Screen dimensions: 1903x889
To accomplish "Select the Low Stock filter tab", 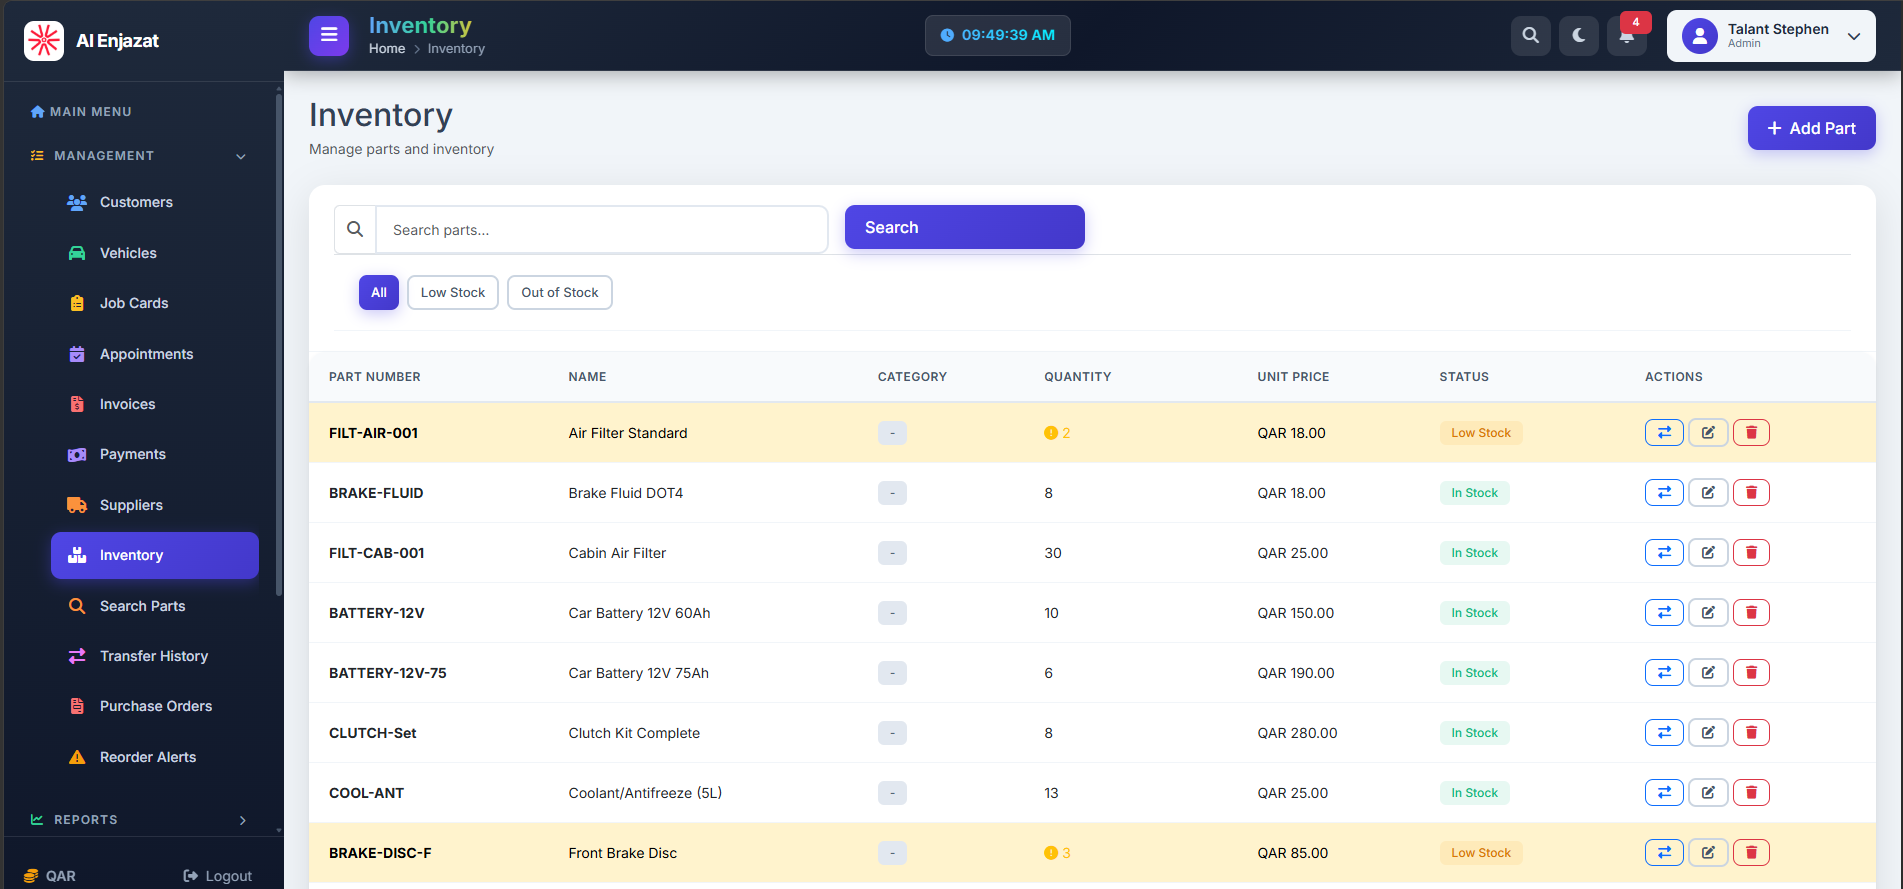I will [453, 292].
